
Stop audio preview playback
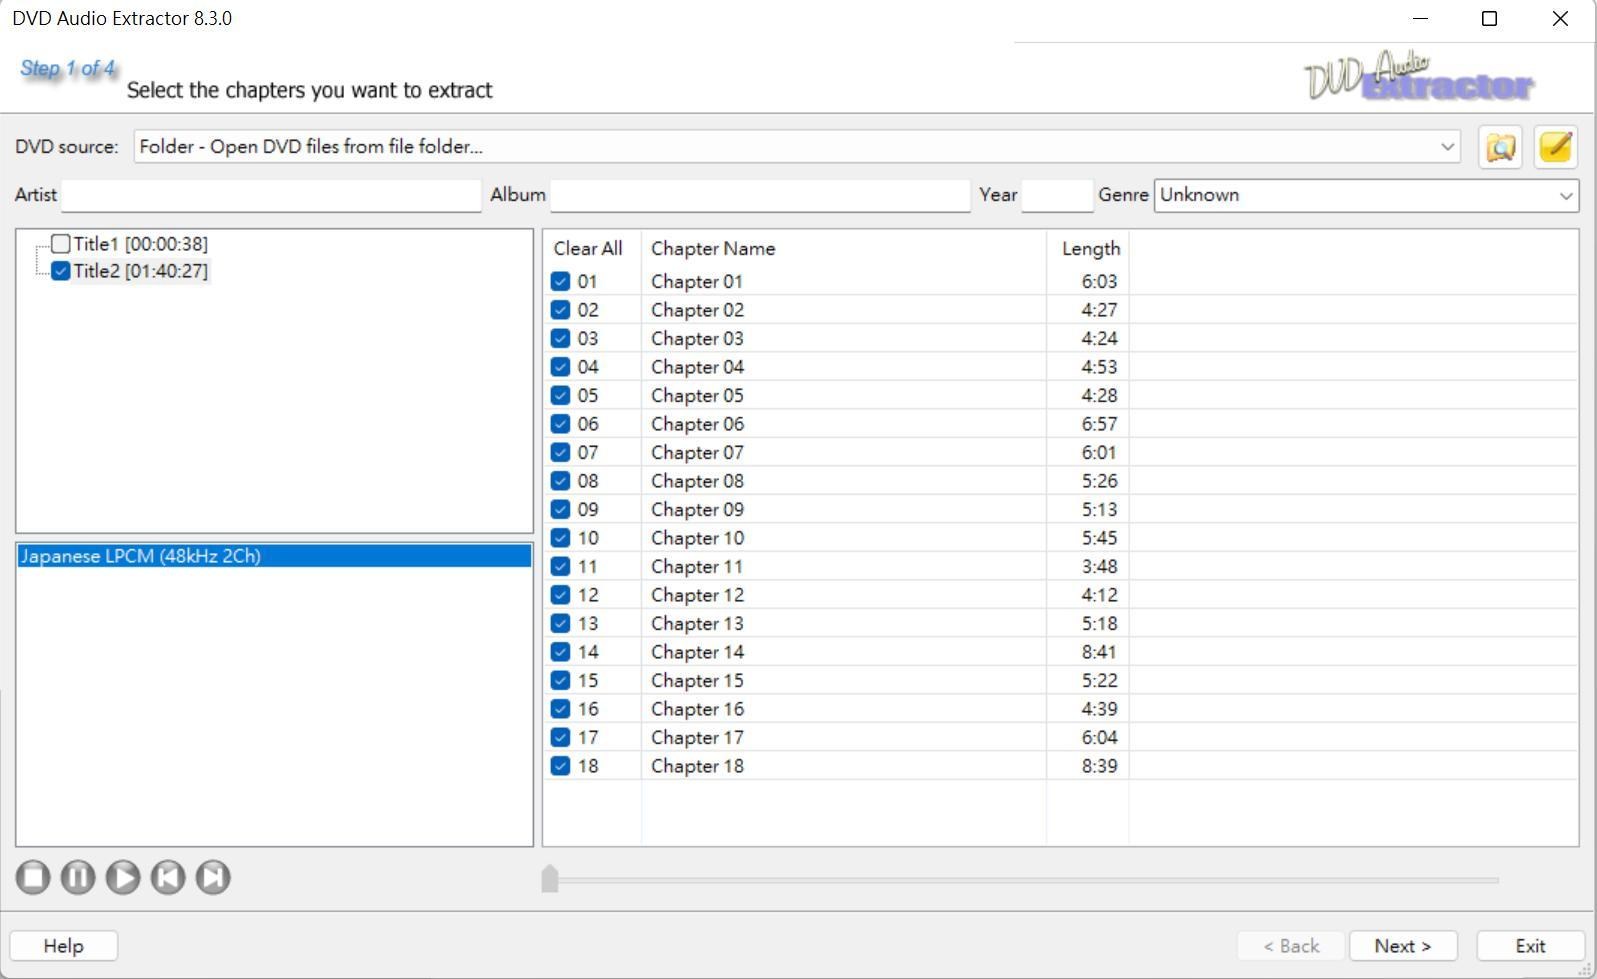click(33, 877)
